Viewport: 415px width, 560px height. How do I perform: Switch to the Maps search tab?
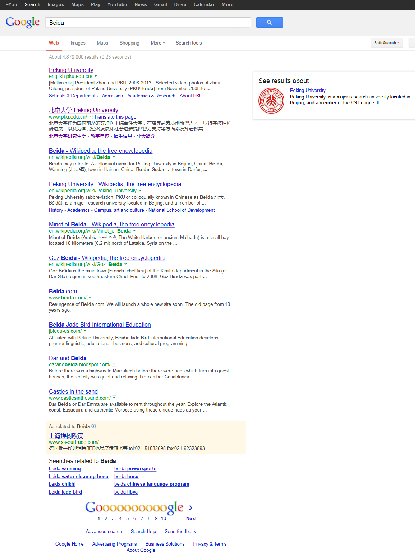tap(102, 43)
